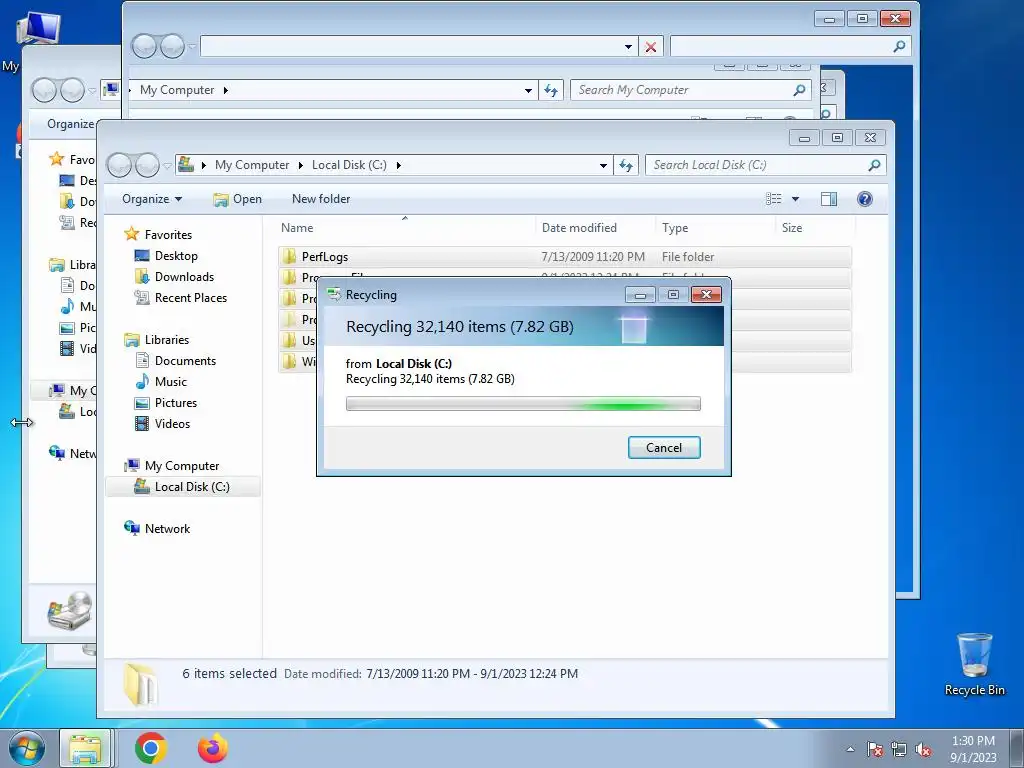The image size is (1024, 768).
Task: Refresh the Local Disk (C:) address bar
Action: (x=626, y=165)
